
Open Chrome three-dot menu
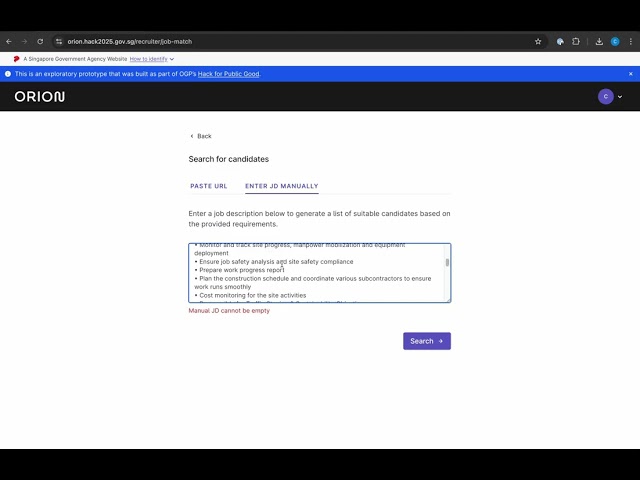(631, 42)
